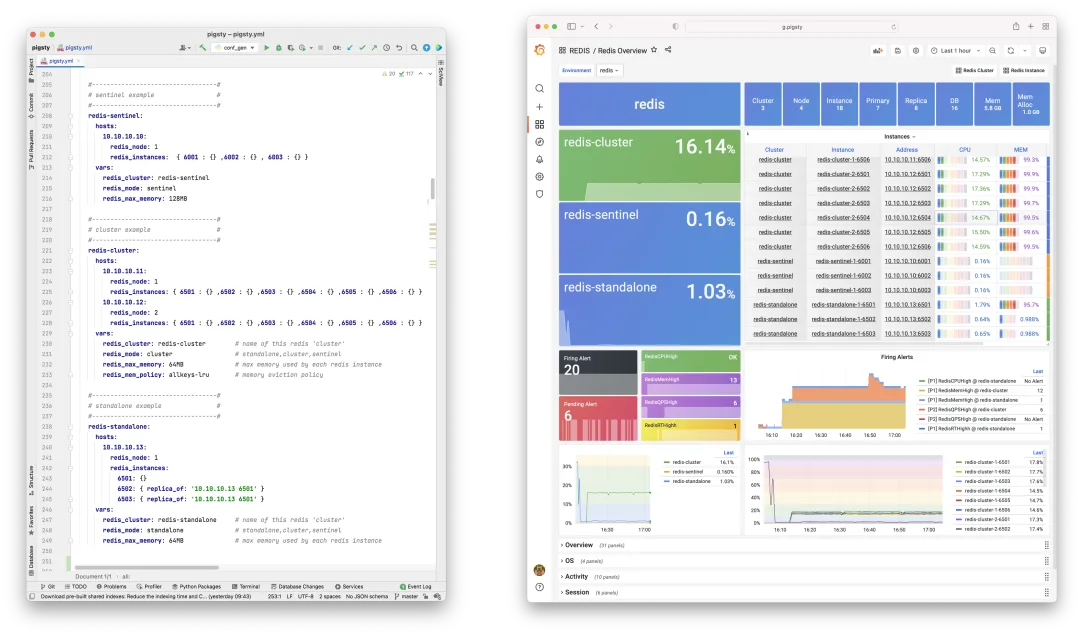Switch to the pigsty.yml editor tab
Viewport: 1080px width, 636px height.
[x=60, y=61]
